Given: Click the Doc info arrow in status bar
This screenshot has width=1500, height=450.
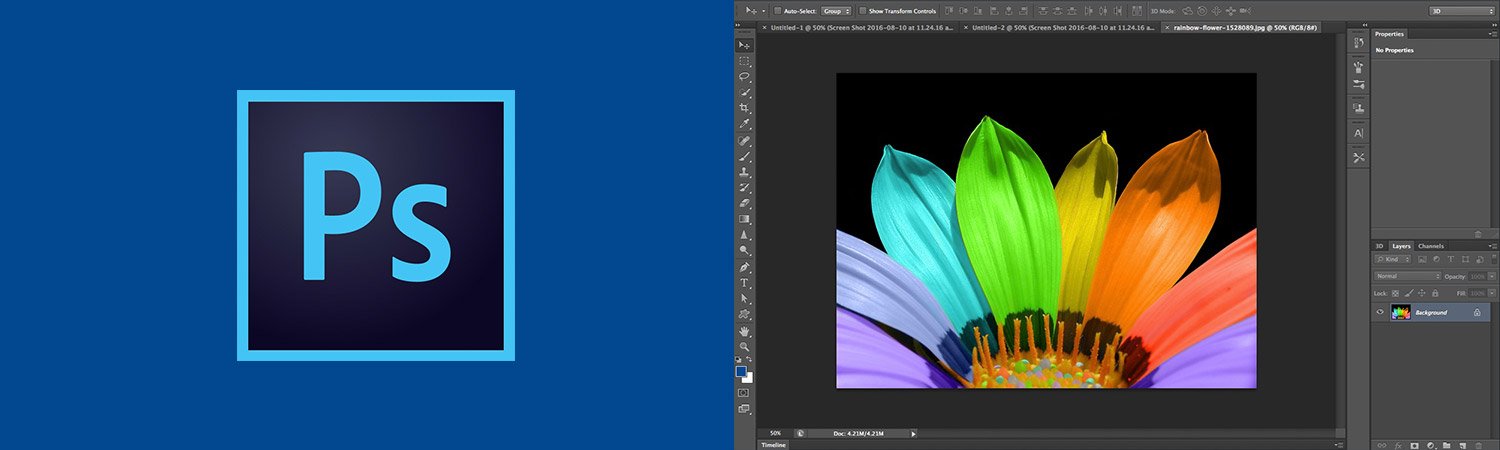Looking at the screenshot, I should click(x=912, y=433).
